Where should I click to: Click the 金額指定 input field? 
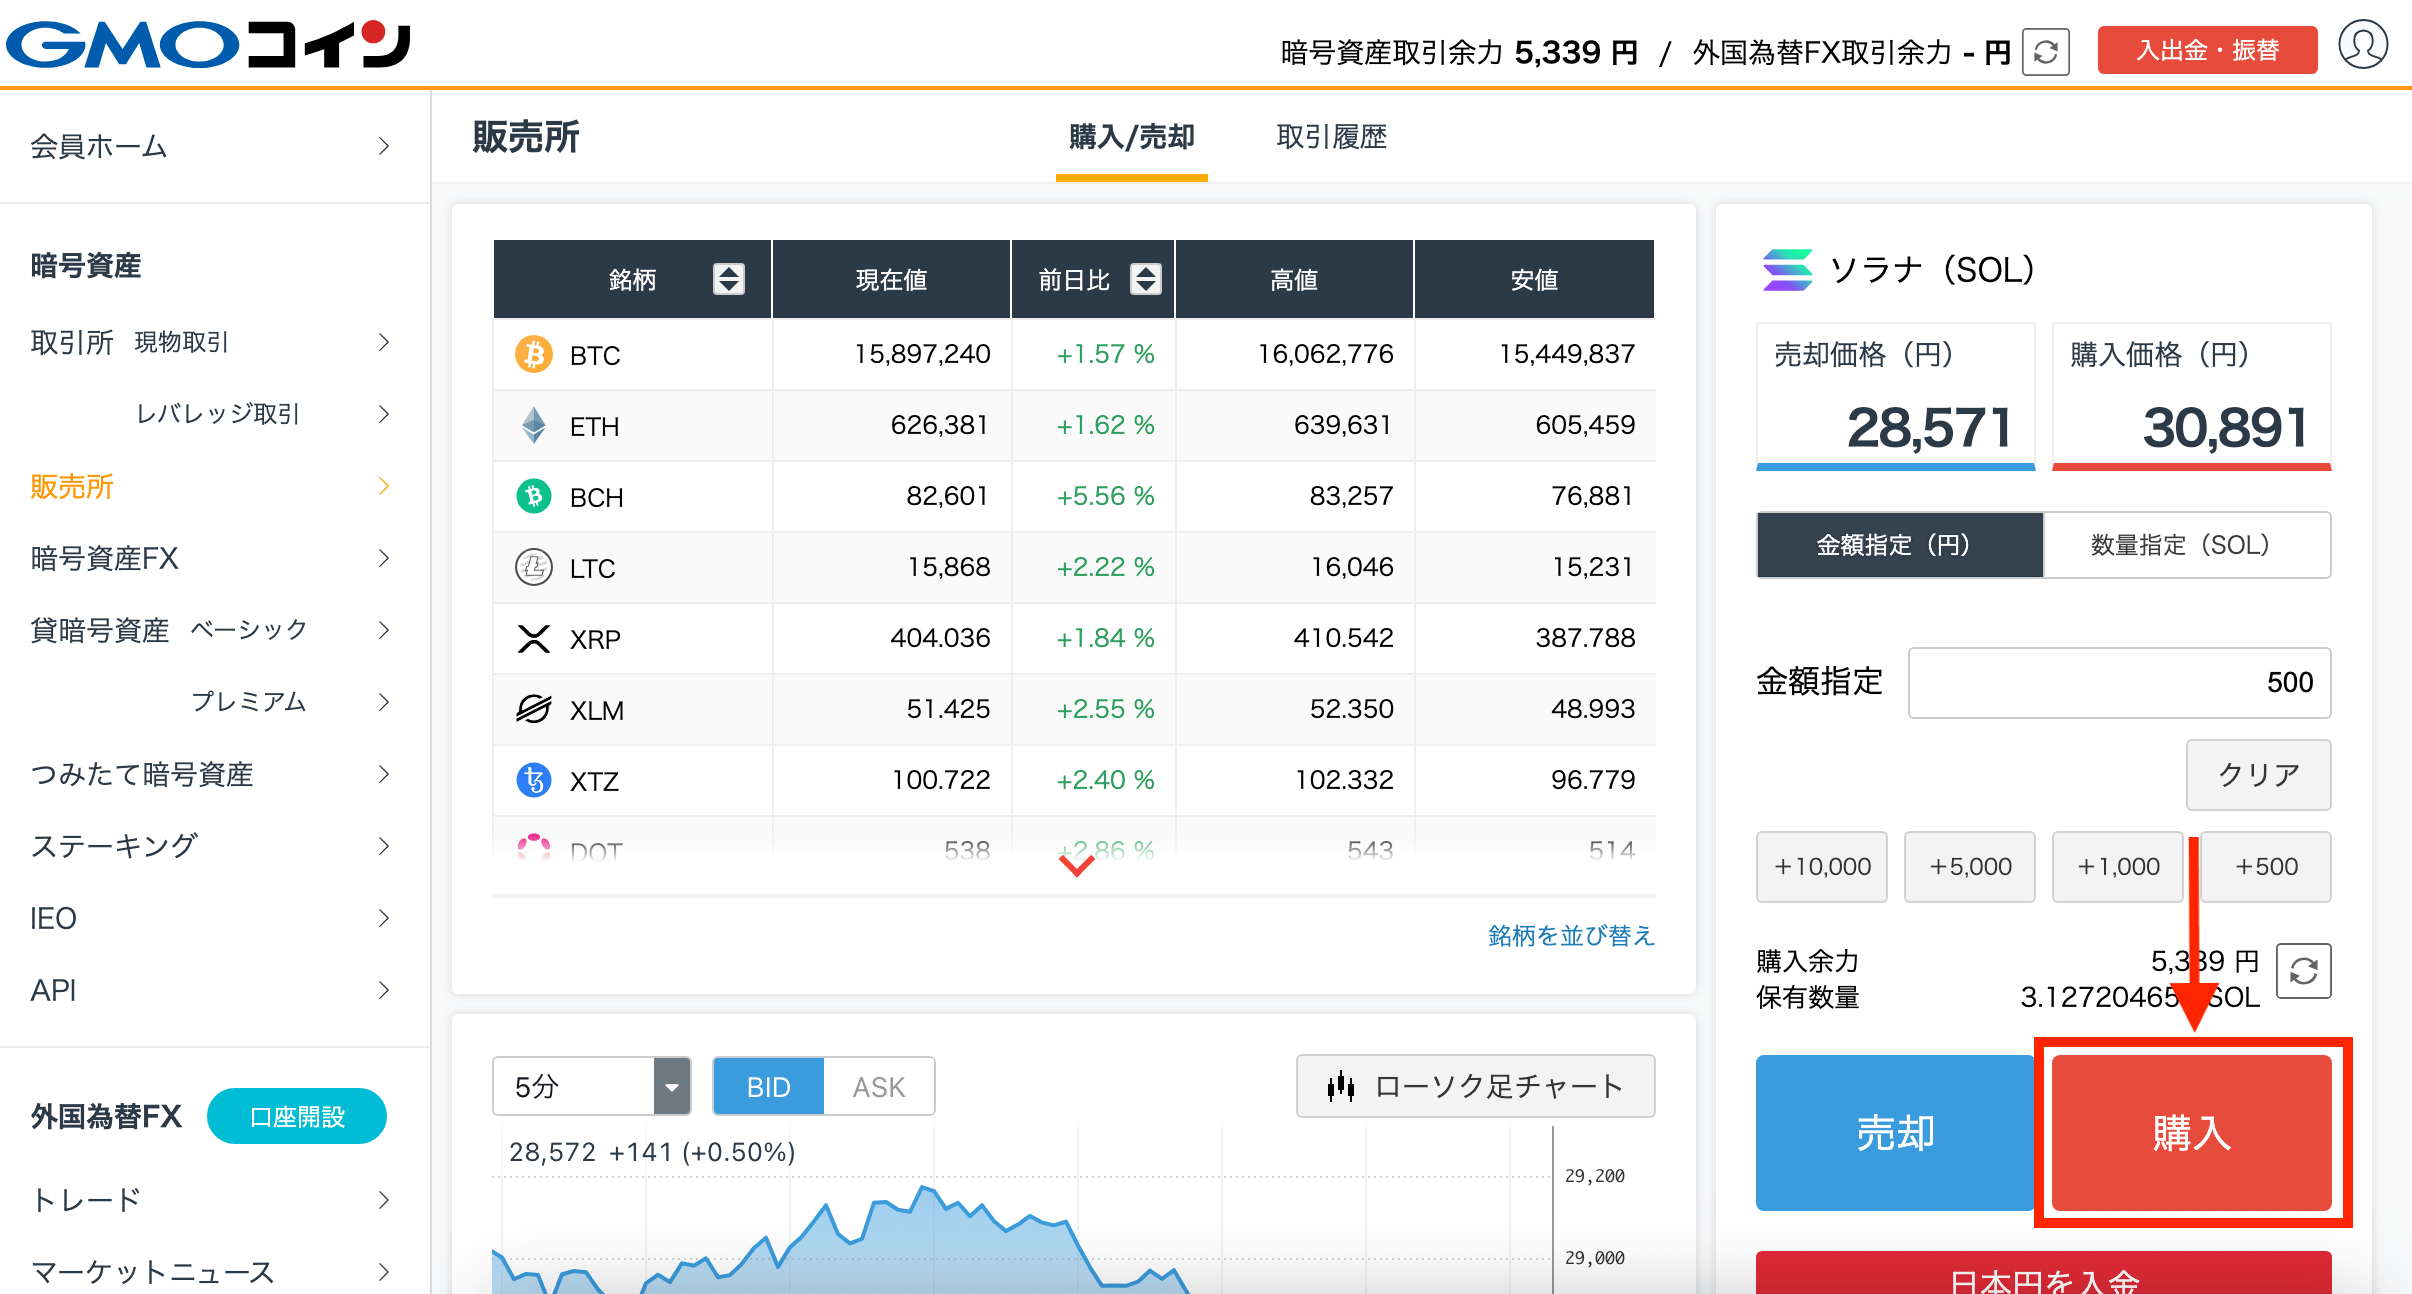tap(2119, 683)
